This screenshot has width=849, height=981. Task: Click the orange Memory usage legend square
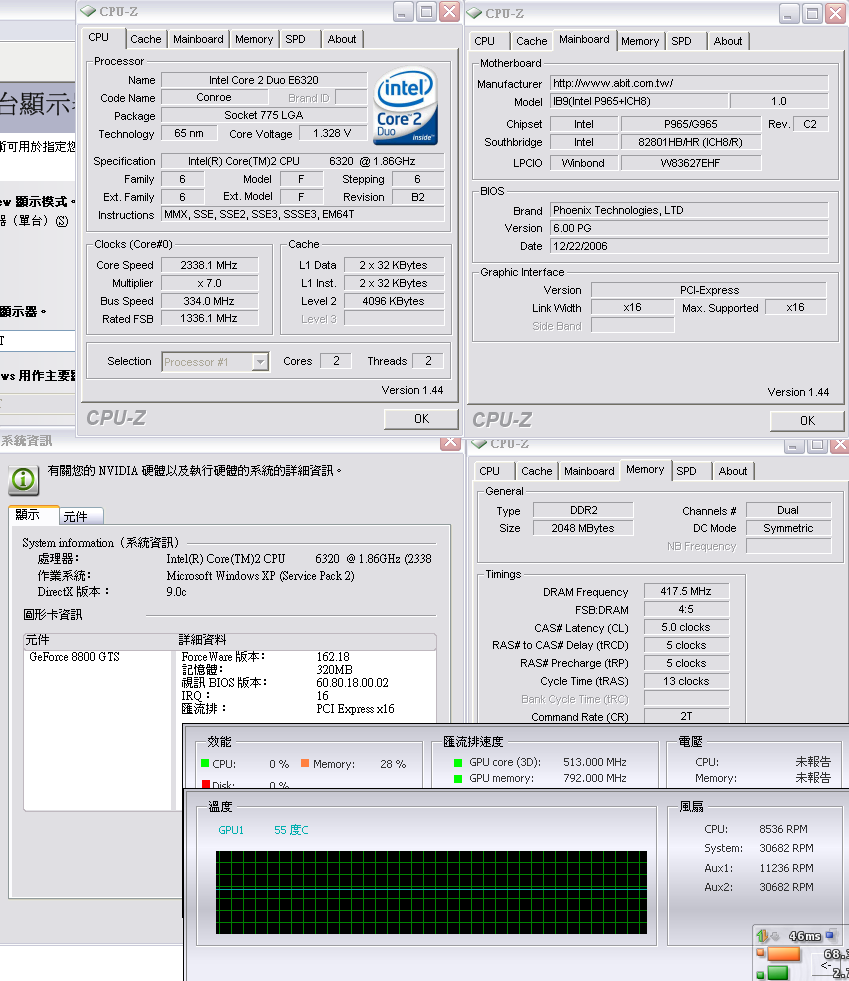[305, 764]
